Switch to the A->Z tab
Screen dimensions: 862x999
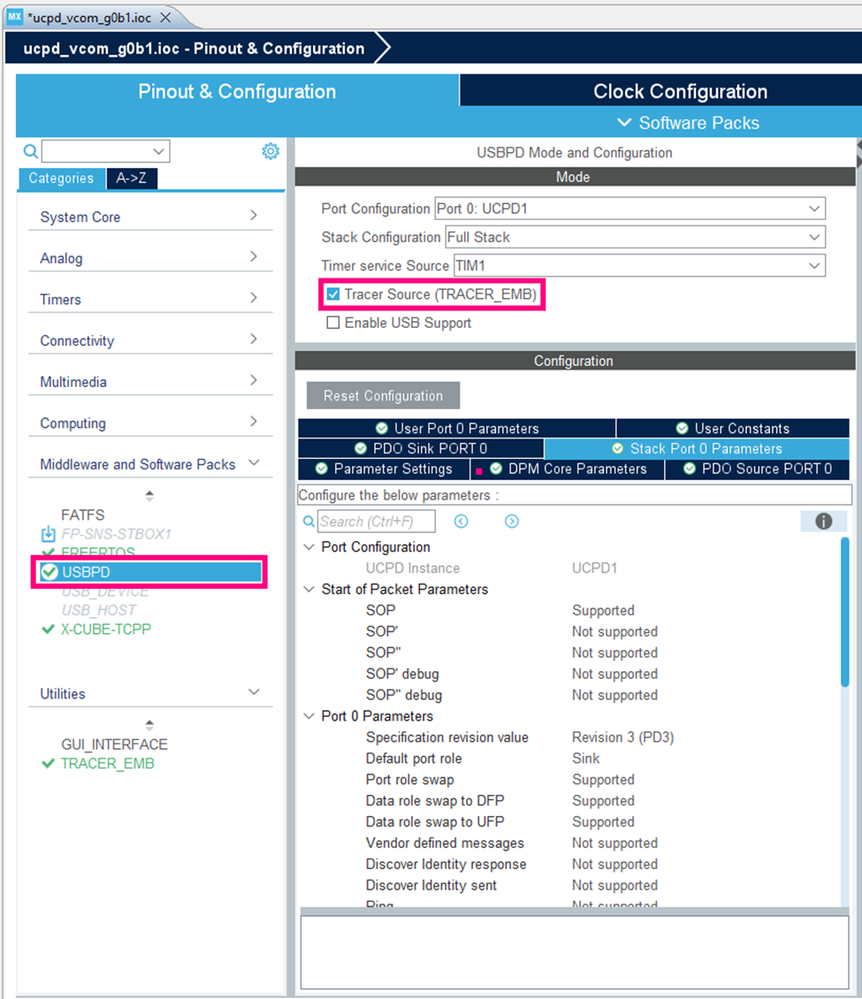coord(132,178)
